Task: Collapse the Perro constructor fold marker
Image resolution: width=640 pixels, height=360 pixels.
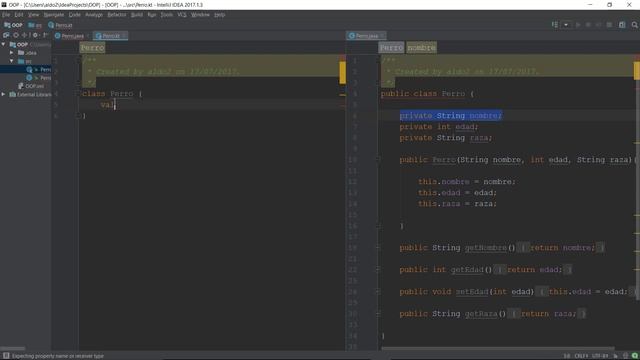Action: pyautogui.click(x=378, y=160)
